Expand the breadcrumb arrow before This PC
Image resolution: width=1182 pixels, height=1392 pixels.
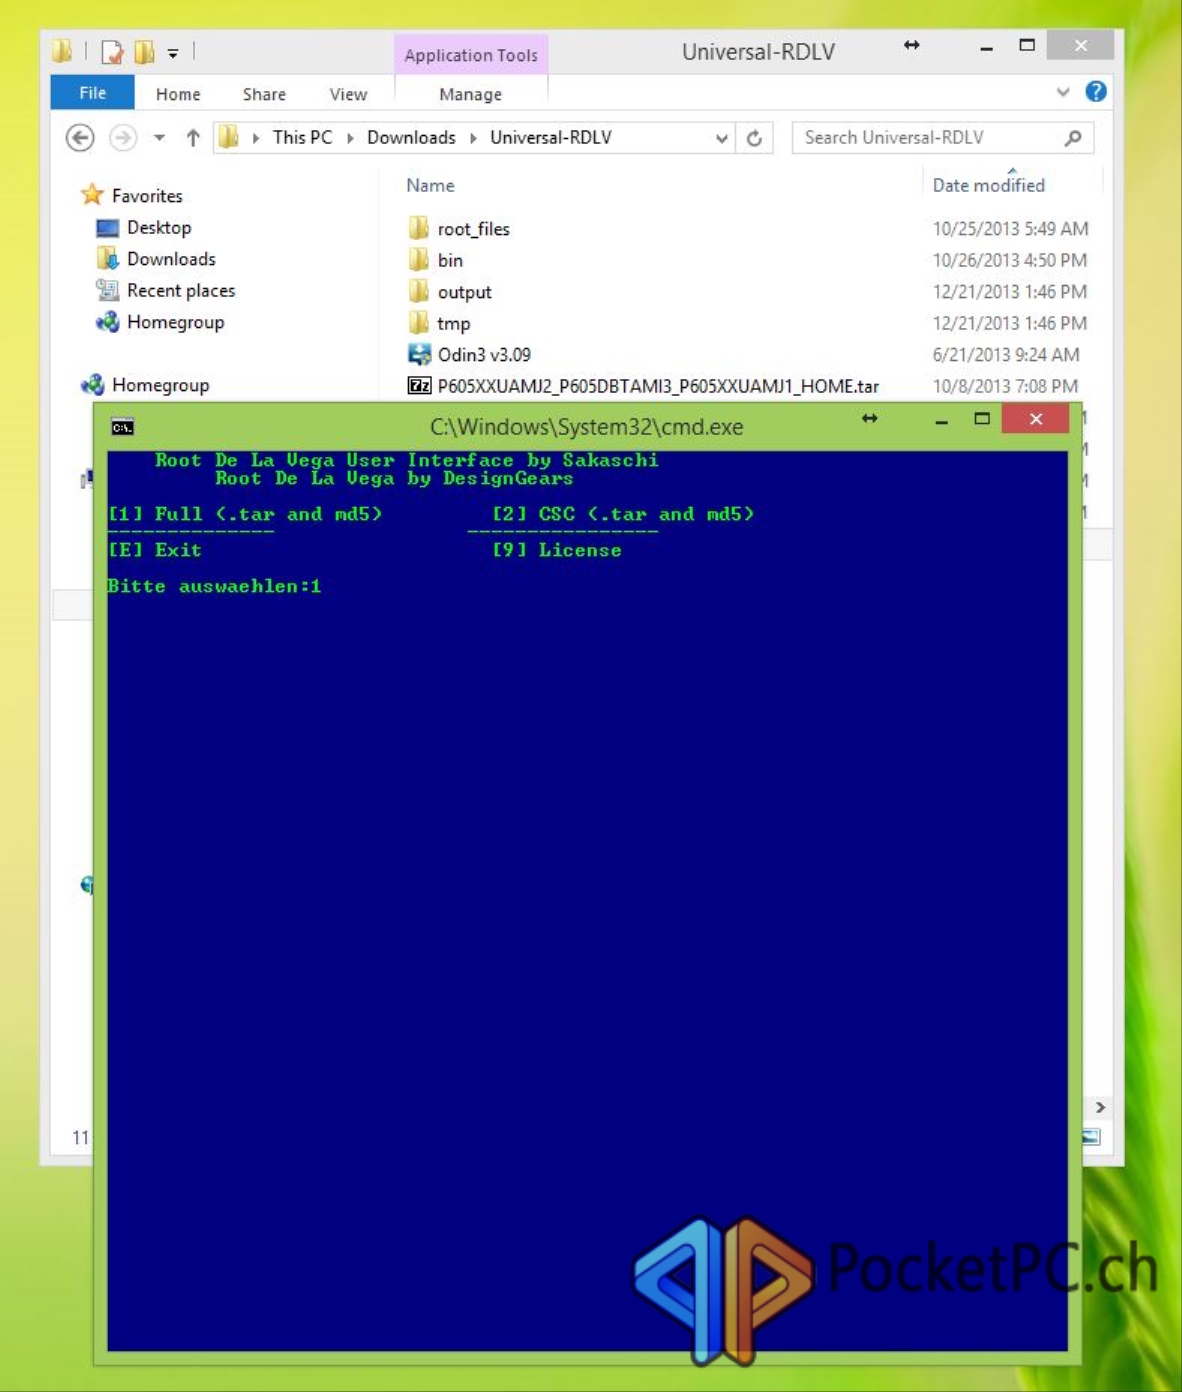tap(256, 138)
